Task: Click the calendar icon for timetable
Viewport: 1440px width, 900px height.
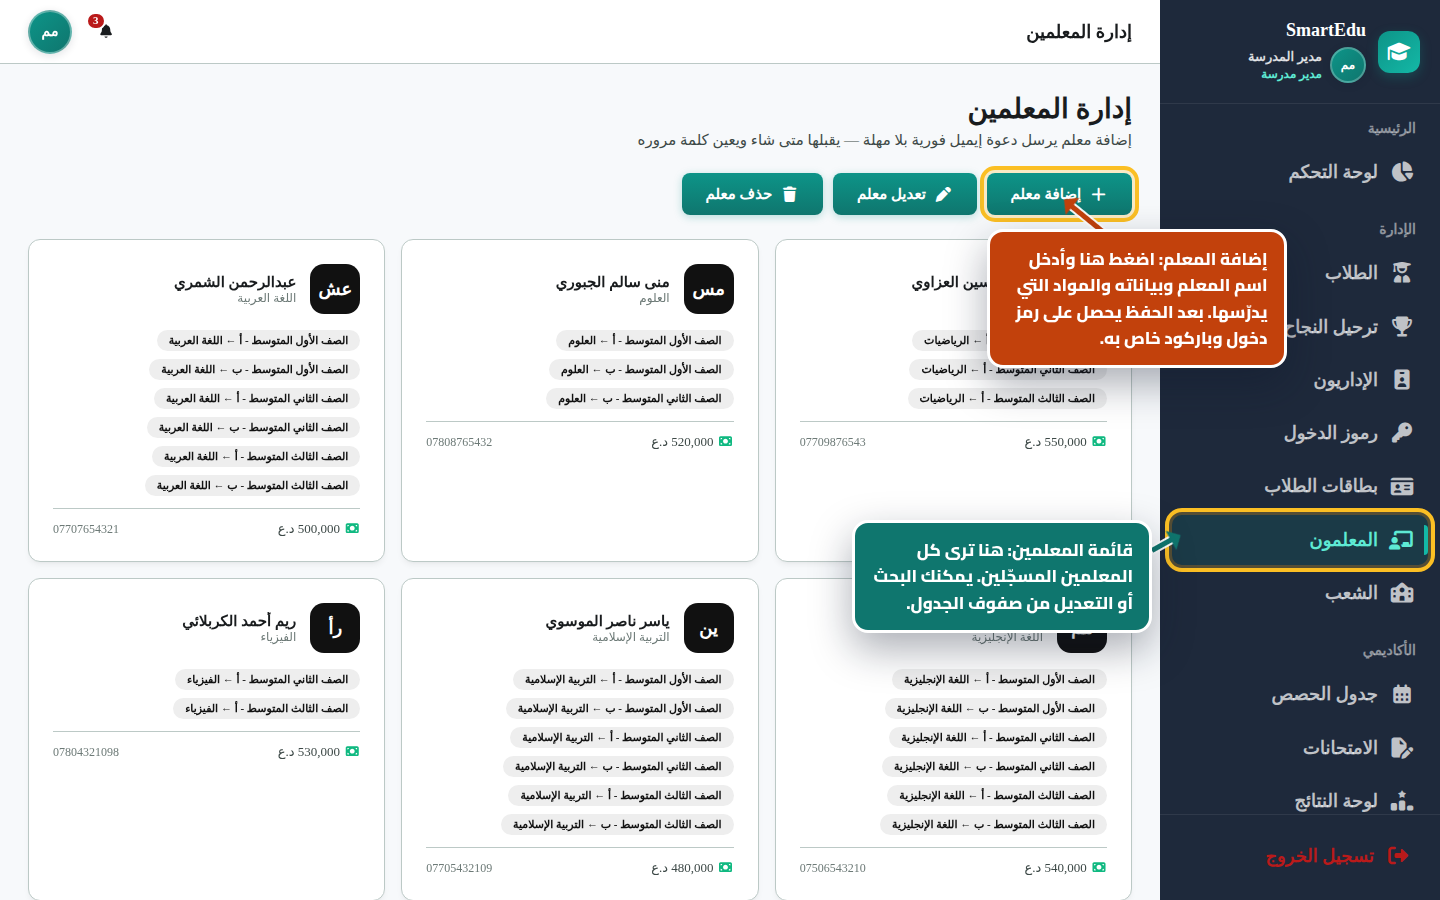Action: (1402, 694)
